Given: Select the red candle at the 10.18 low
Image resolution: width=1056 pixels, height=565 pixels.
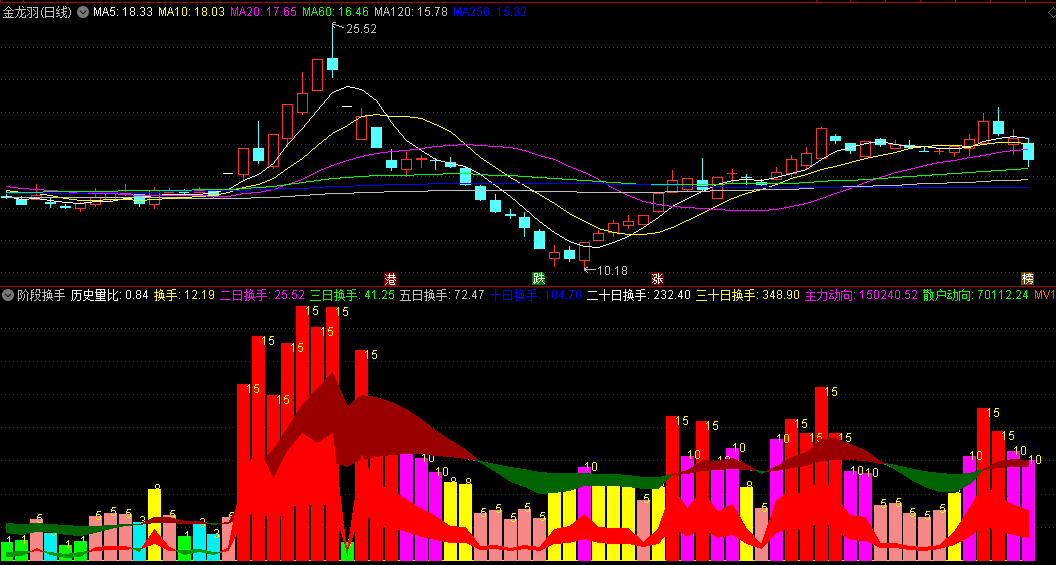Looking at the screenshot, I should 584,252.
